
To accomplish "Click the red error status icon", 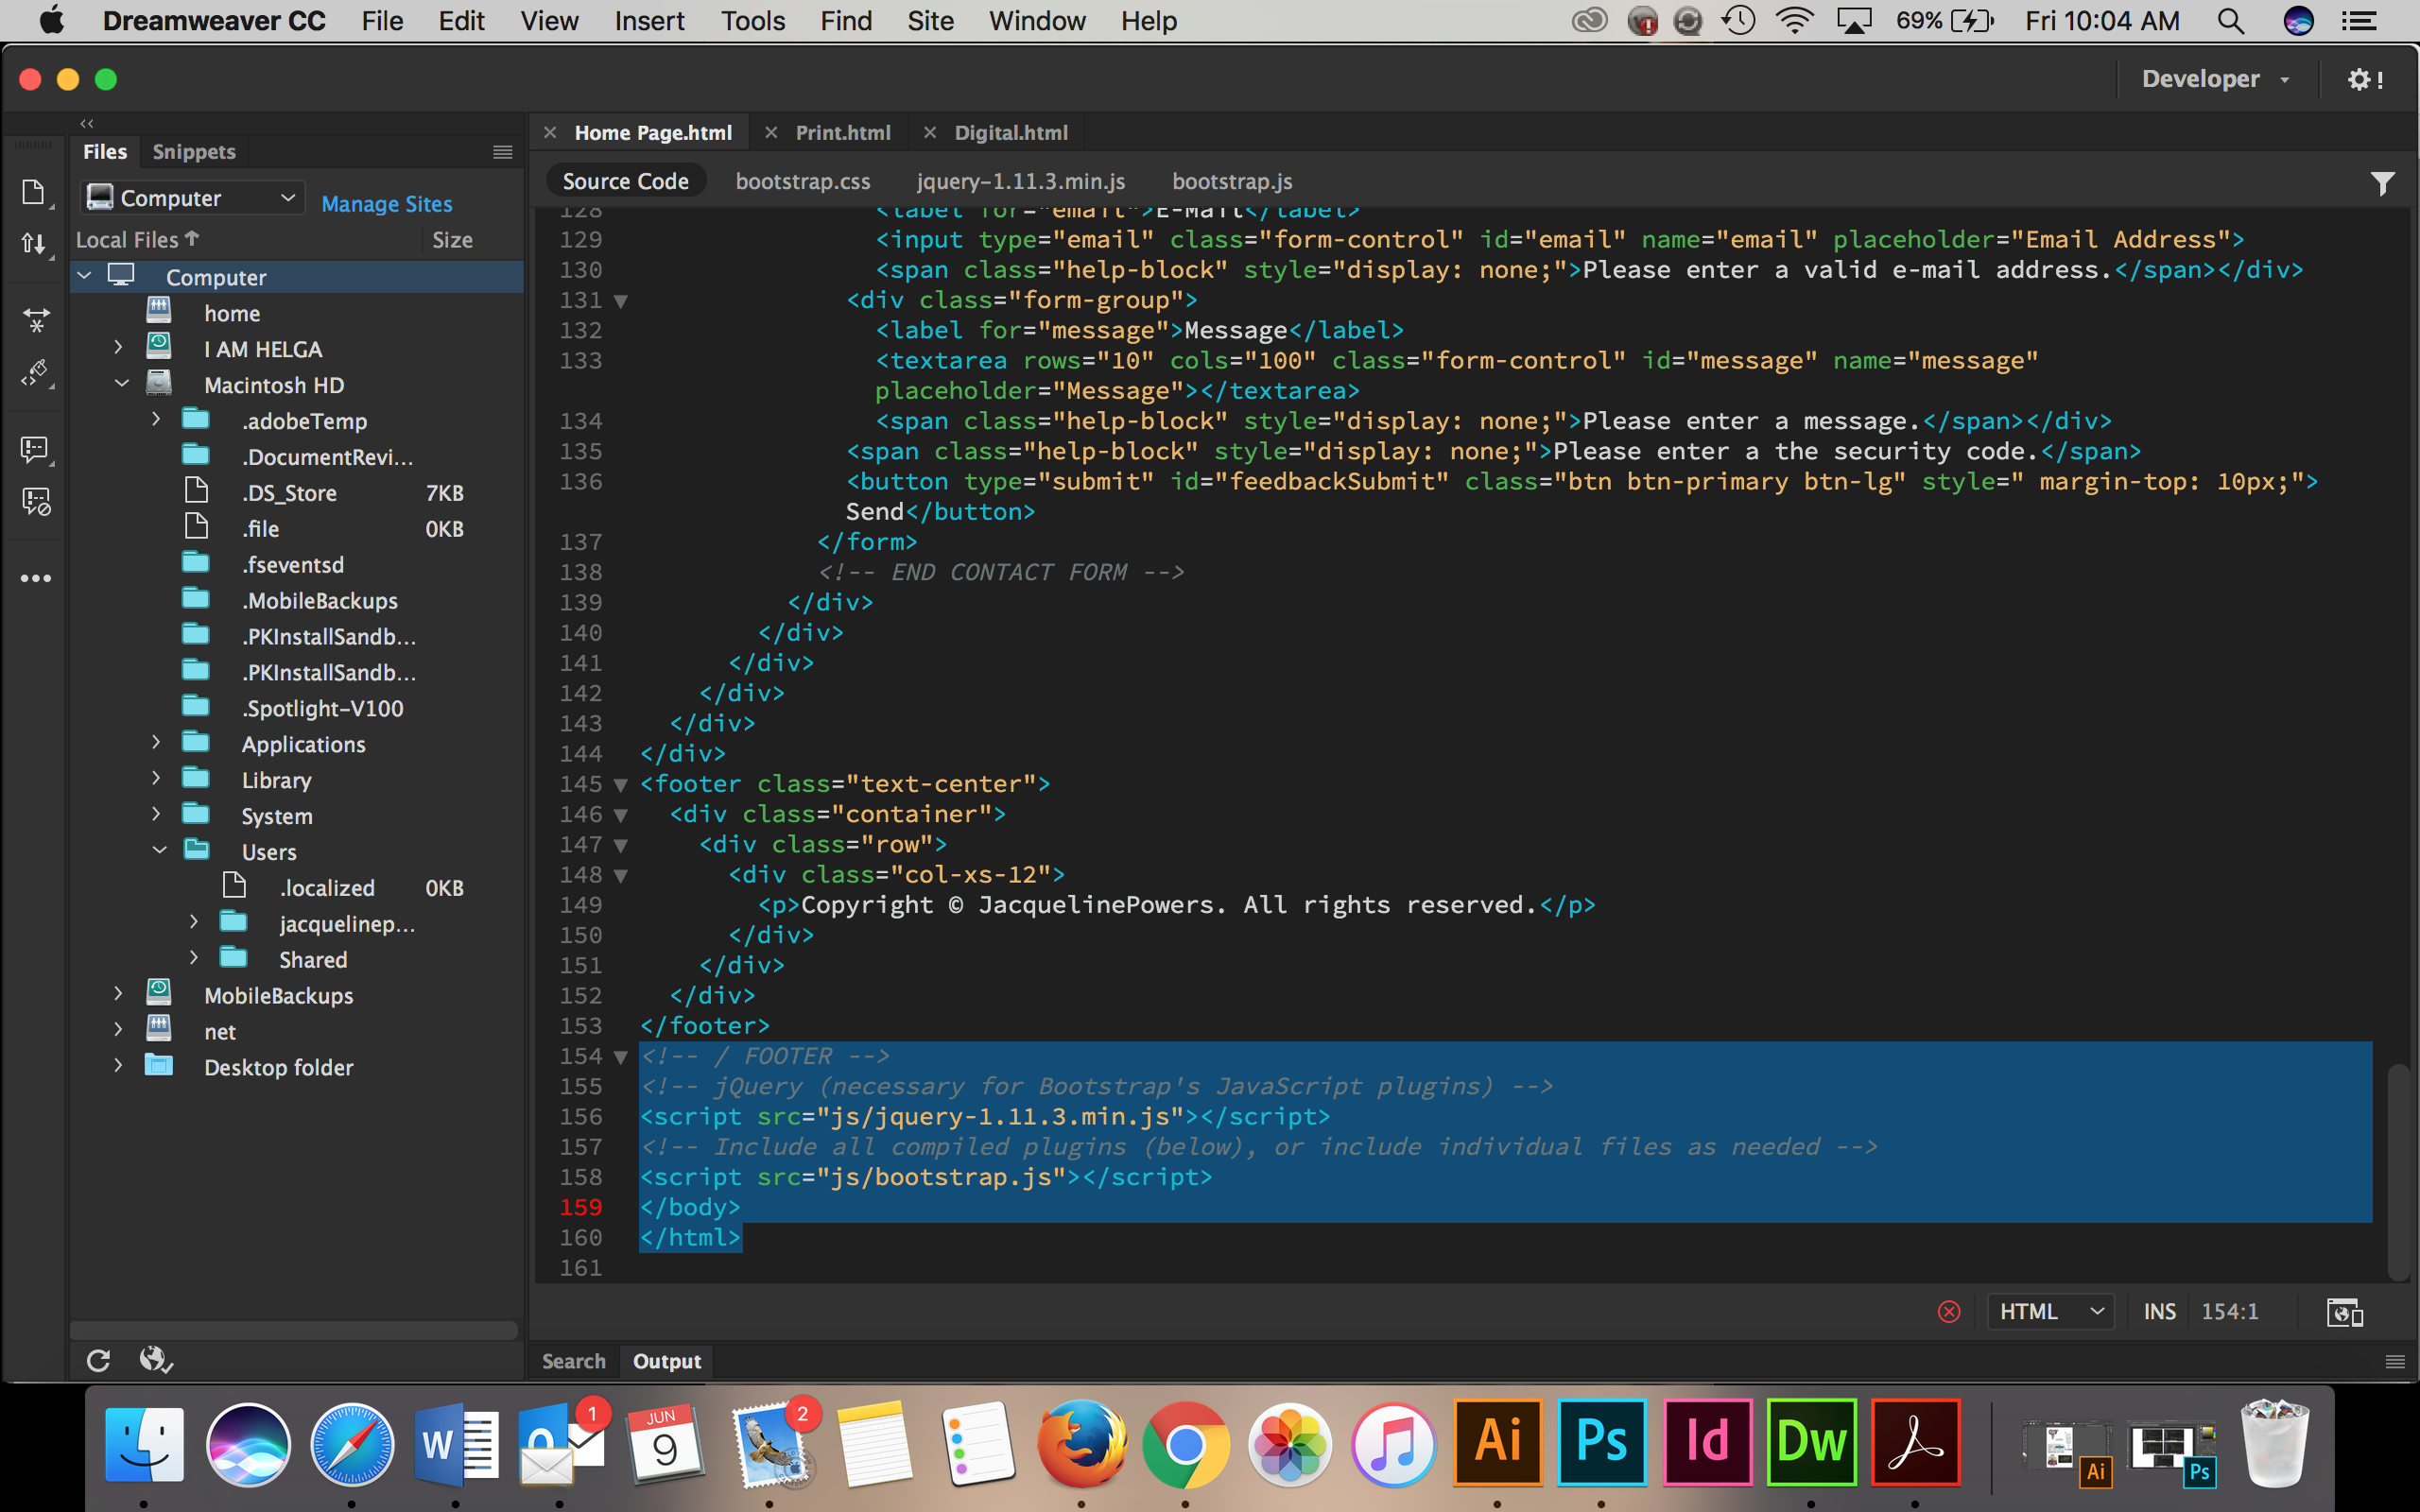I will tap(1949, 1311).
